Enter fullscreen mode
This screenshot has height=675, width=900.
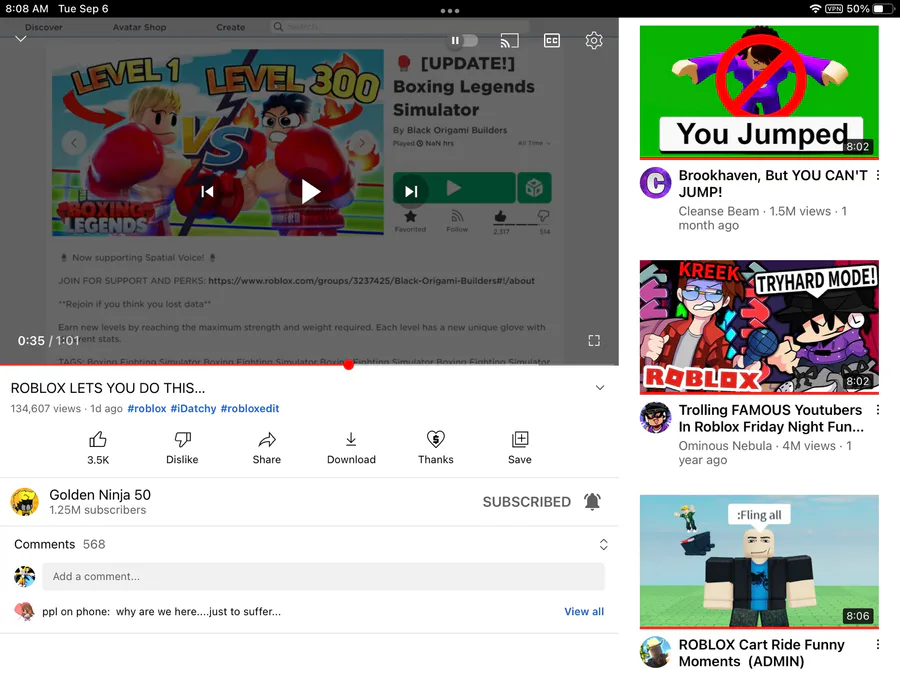[594, 341]
